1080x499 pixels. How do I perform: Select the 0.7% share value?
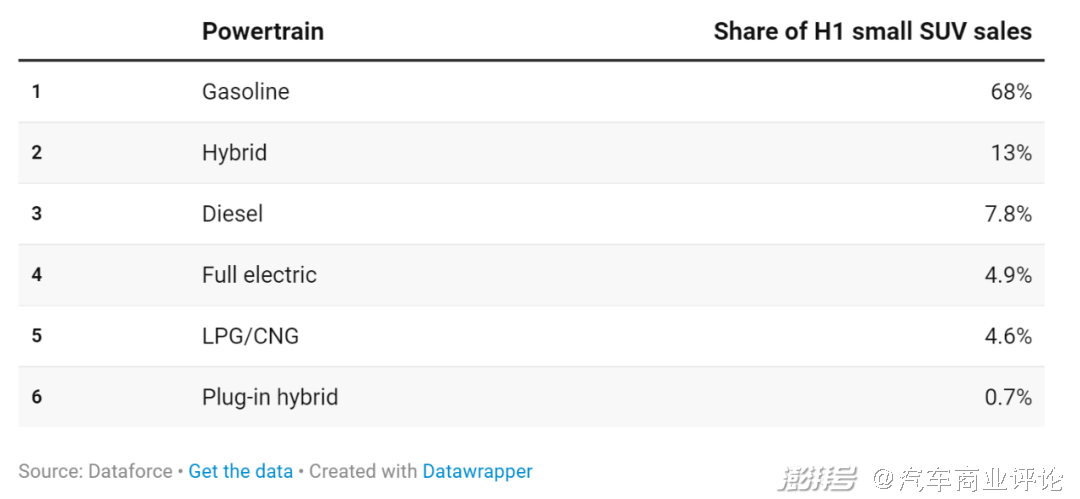(x=1008, y=397)
